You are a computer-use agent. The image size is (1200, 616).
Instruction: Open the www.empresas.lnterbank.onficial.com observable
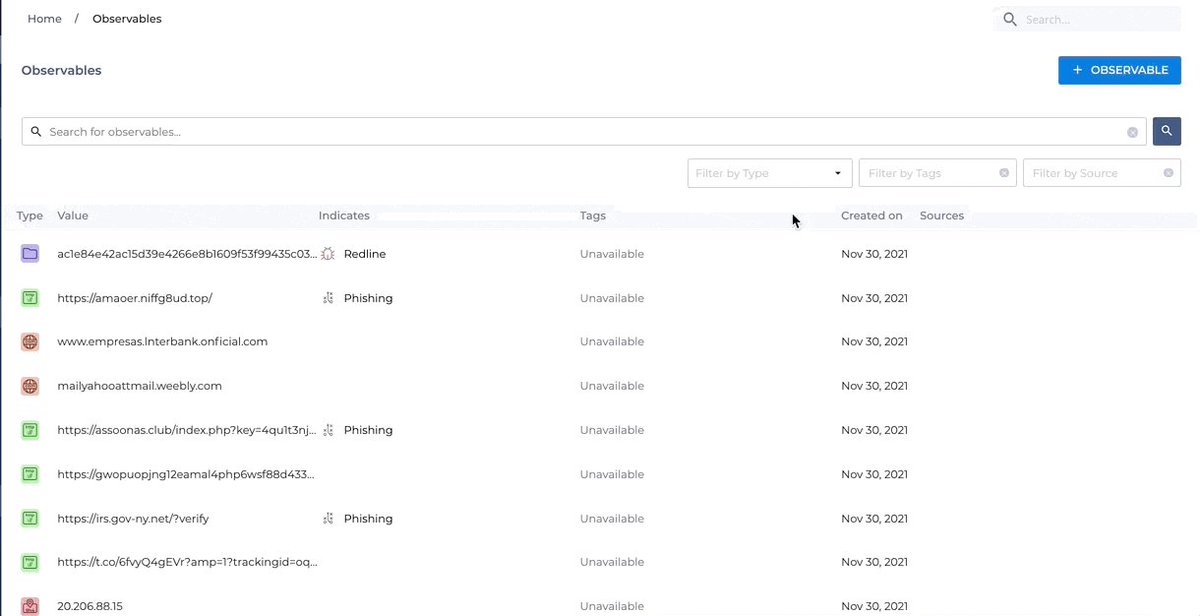(x=163, y=342)
